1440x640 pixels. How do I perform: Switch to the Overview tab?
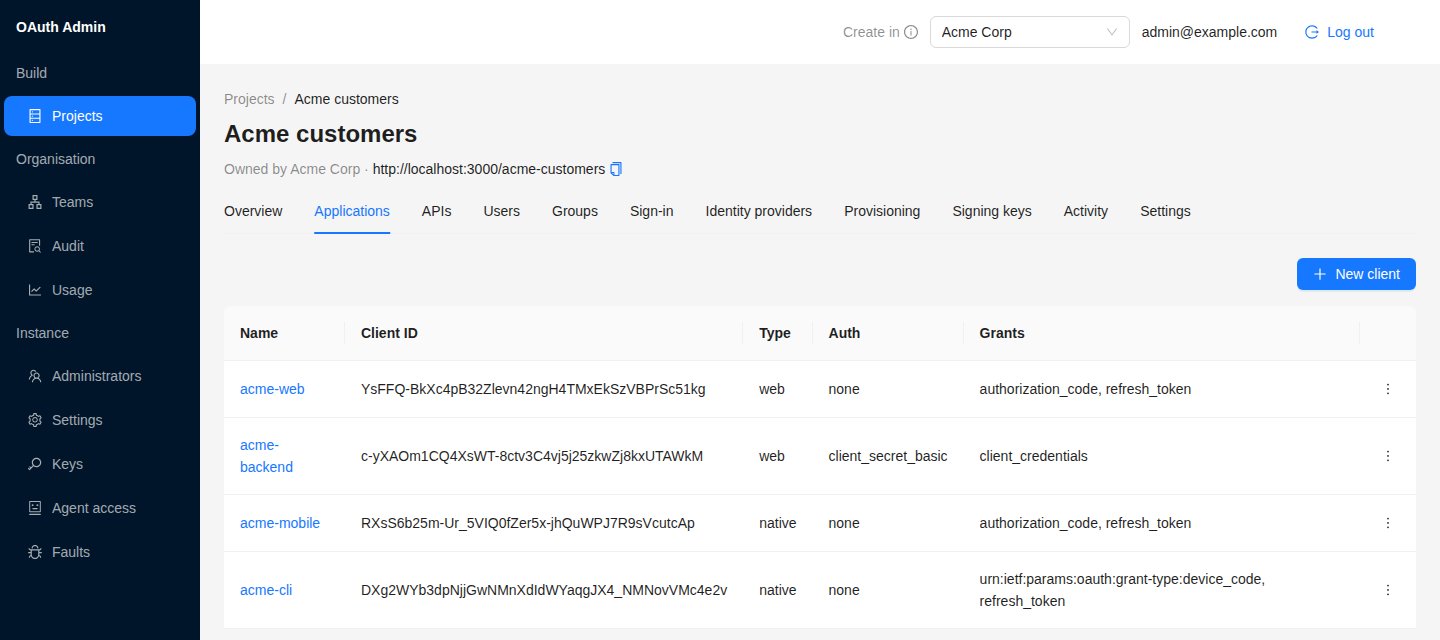pos(253,211)
